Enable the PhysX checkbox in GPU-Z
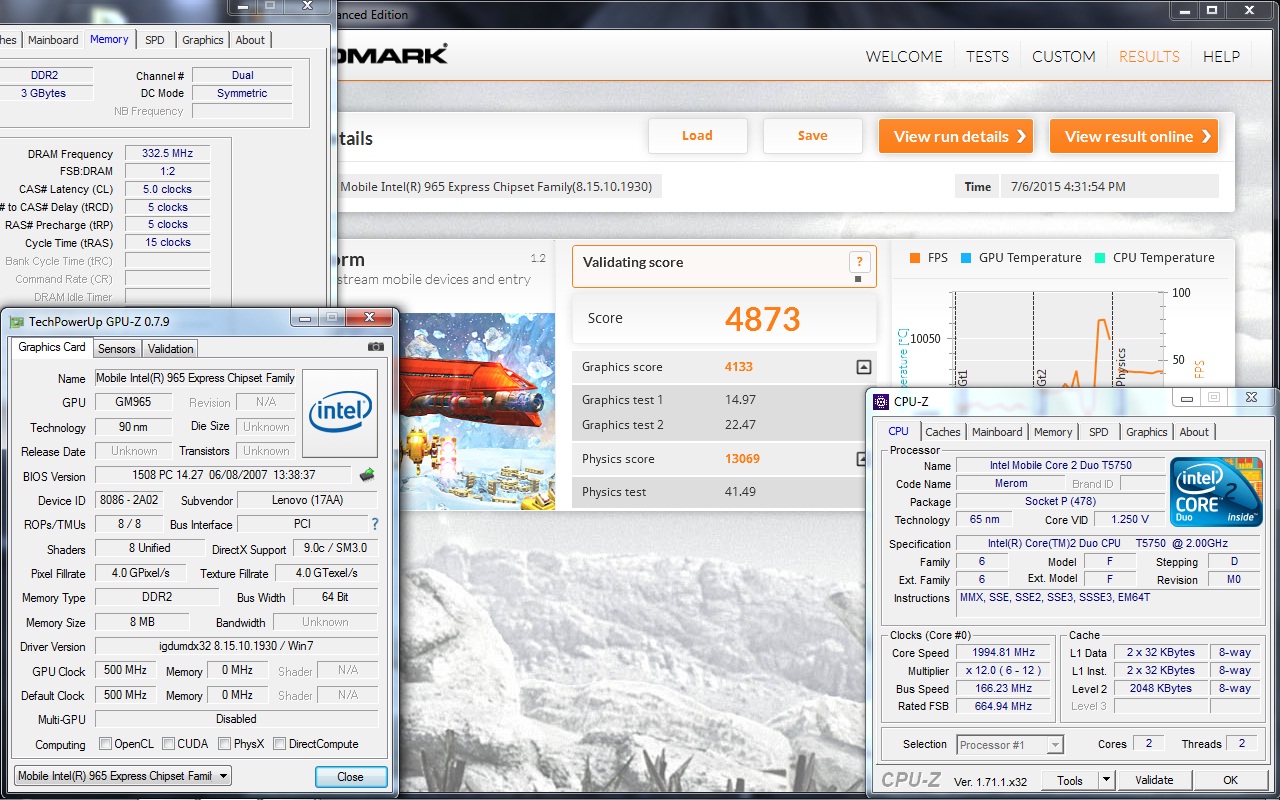The width and height of the screenshot is (1280, 800). point(224,744)
